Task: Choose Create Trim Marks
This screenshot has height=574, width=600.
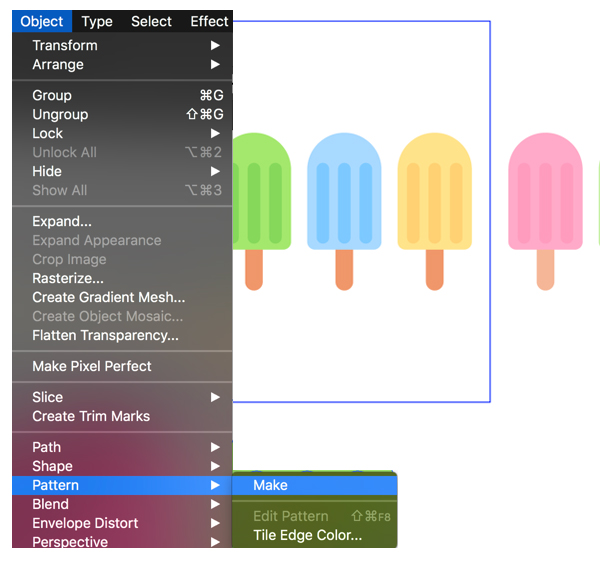Action: click(x=91, y=416)
